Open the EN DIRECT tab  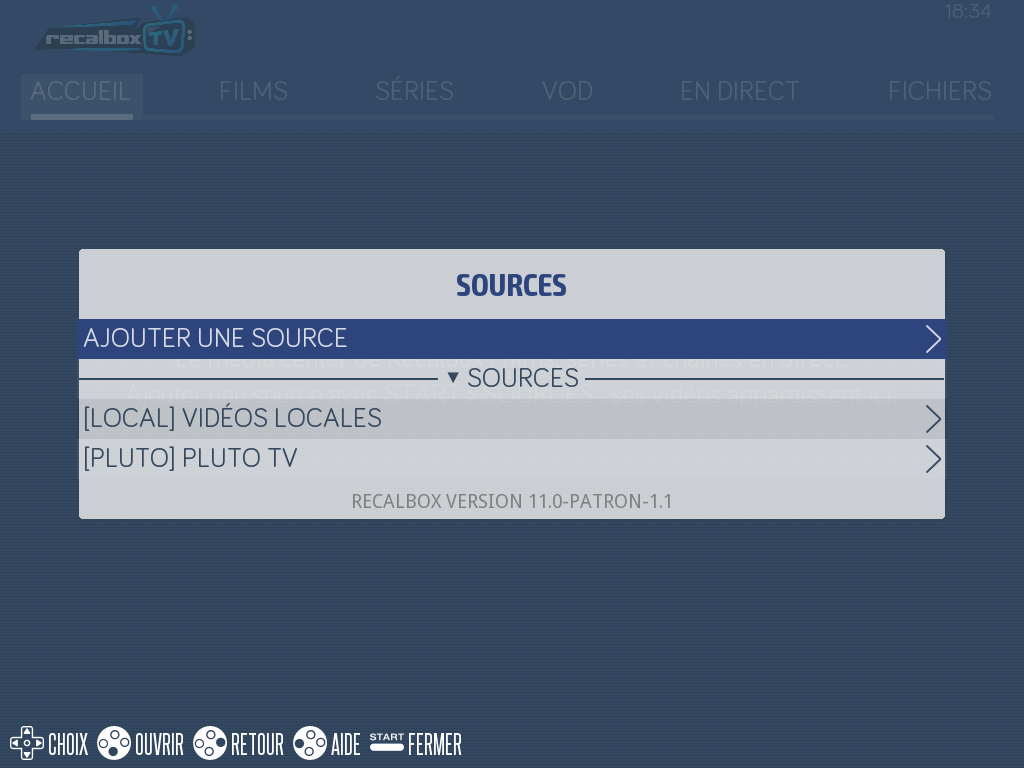tap(739, 91)
